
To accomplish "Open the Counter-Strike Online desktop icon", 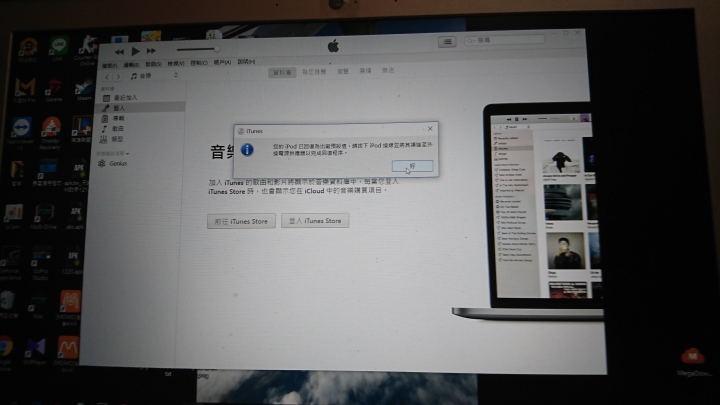I will point(87,51).
